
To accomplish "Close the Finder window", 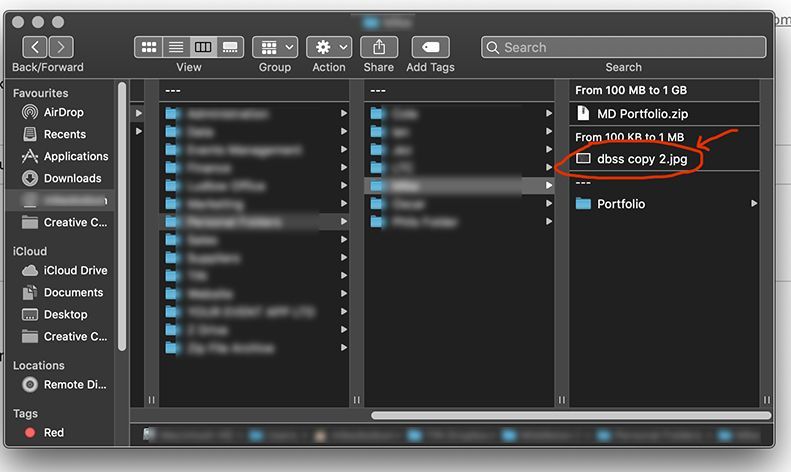I will pos(18,22).
